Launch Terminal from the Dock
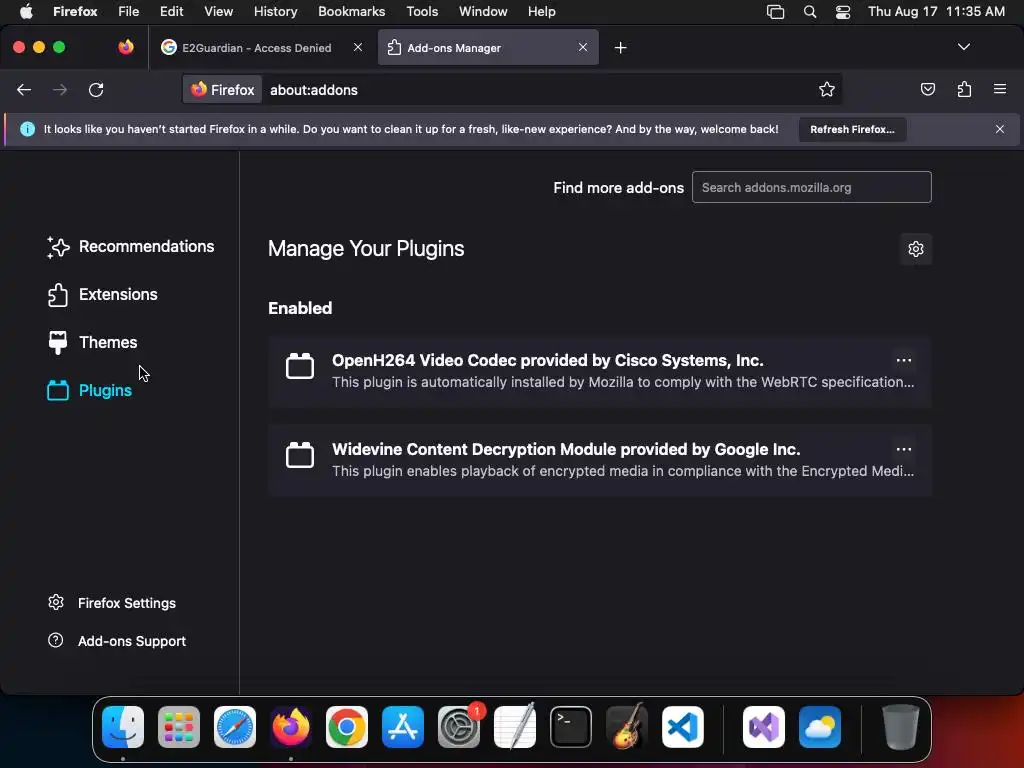 (571, 727)
